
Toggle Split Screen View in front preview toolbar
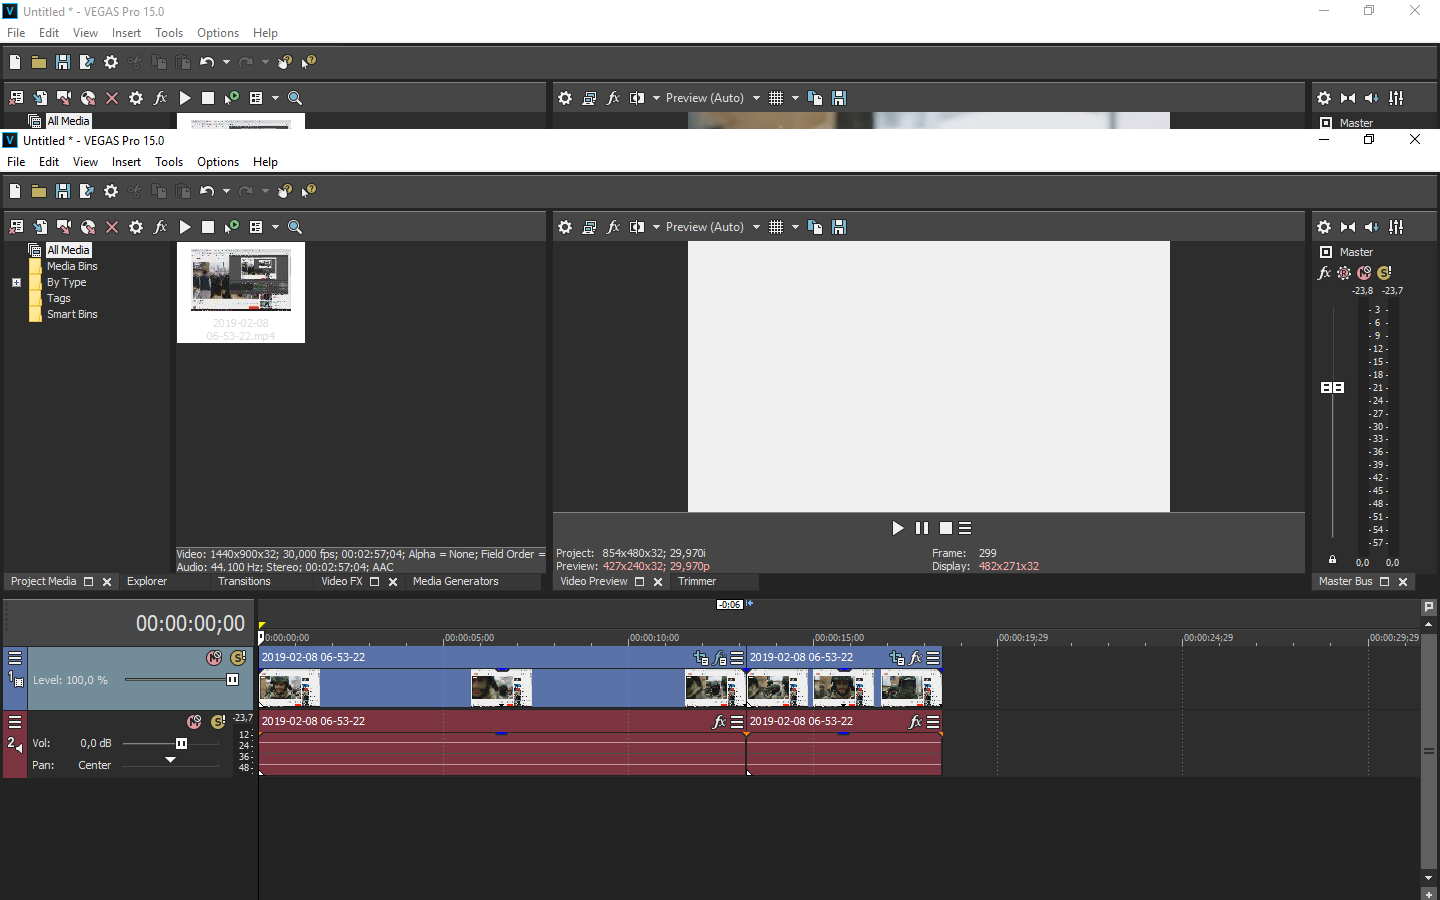(637, 227)
